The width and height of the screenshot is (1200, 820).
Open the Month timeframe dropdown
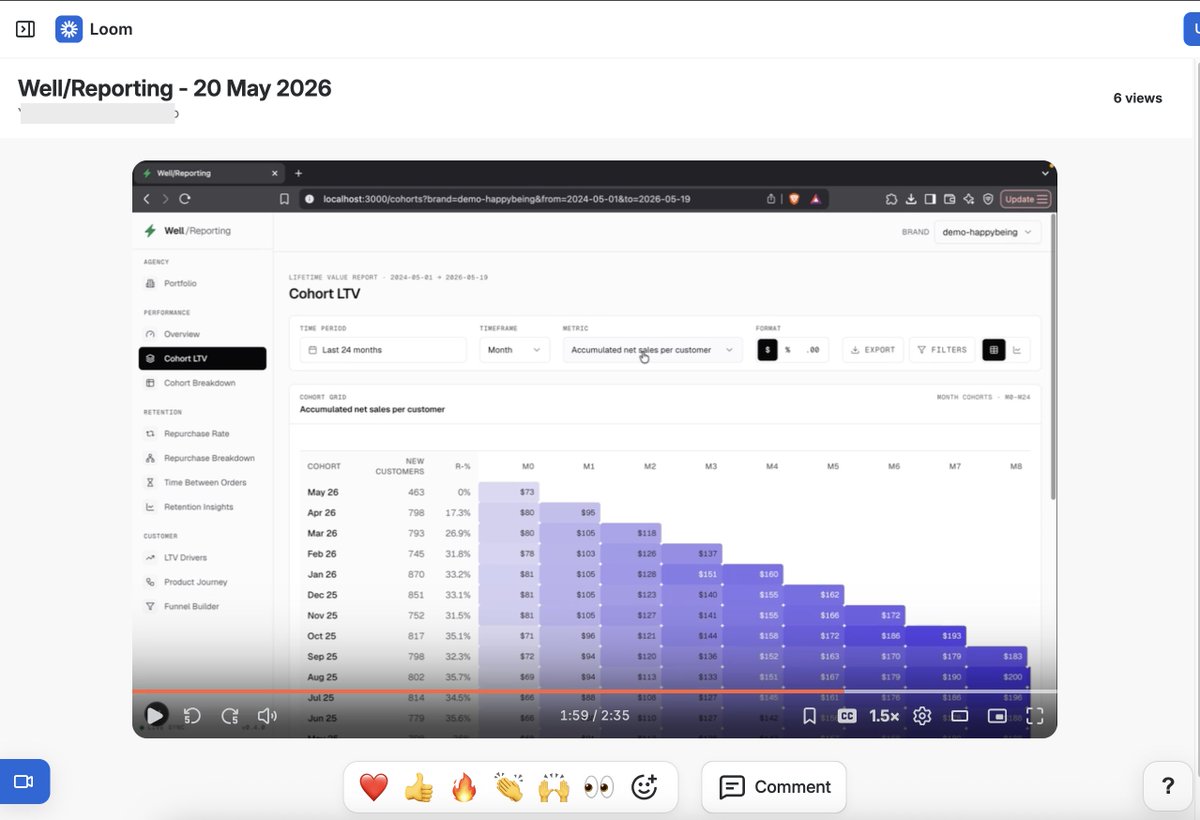[x=515, y=350]
